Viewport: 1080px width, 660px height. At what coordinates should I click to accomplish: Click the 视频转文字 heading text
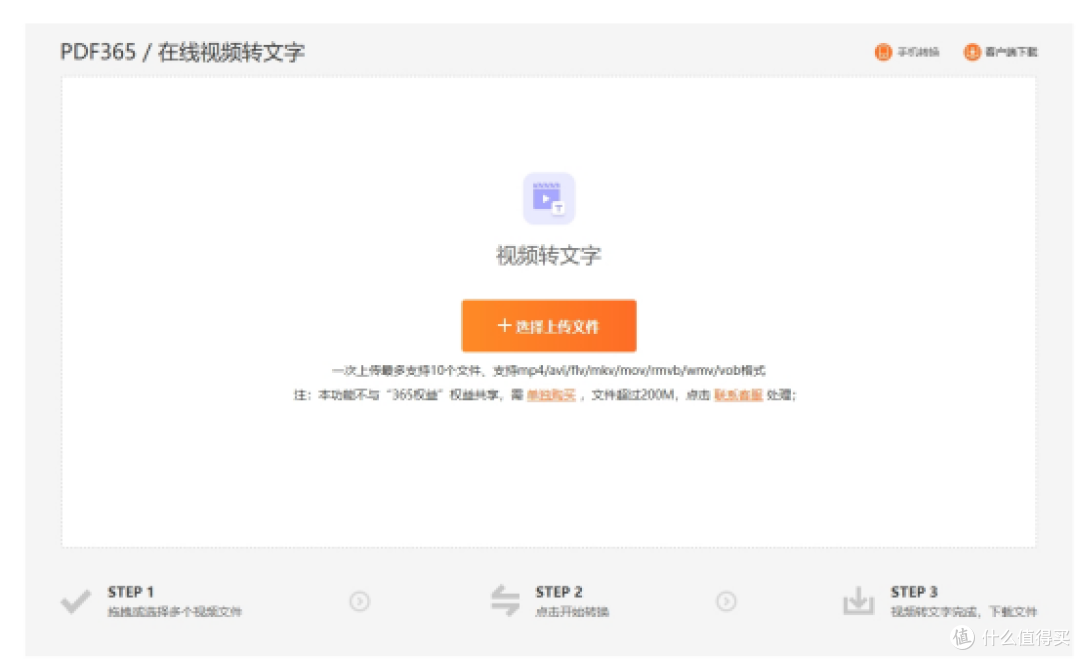pos(548,256)
